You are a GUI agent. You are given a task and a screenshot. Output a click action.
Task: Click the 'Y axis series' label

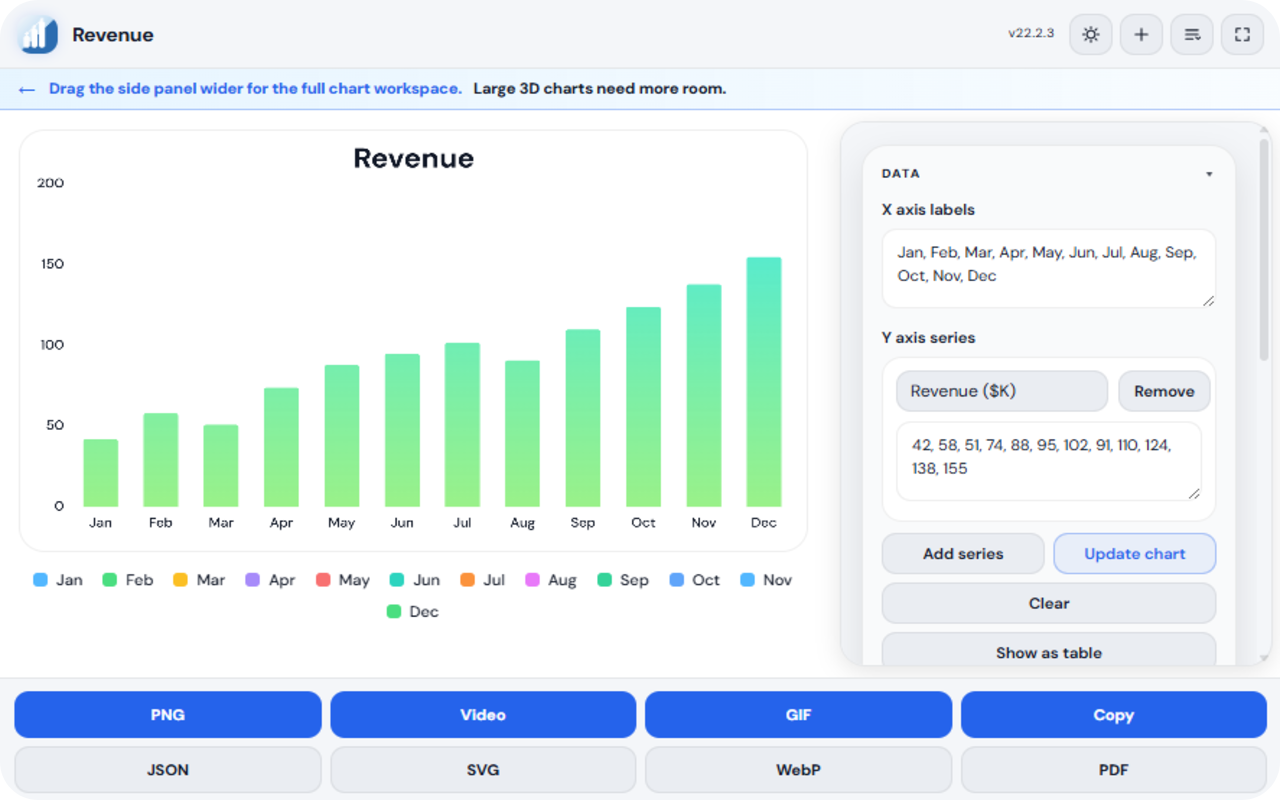pos(928,338)
